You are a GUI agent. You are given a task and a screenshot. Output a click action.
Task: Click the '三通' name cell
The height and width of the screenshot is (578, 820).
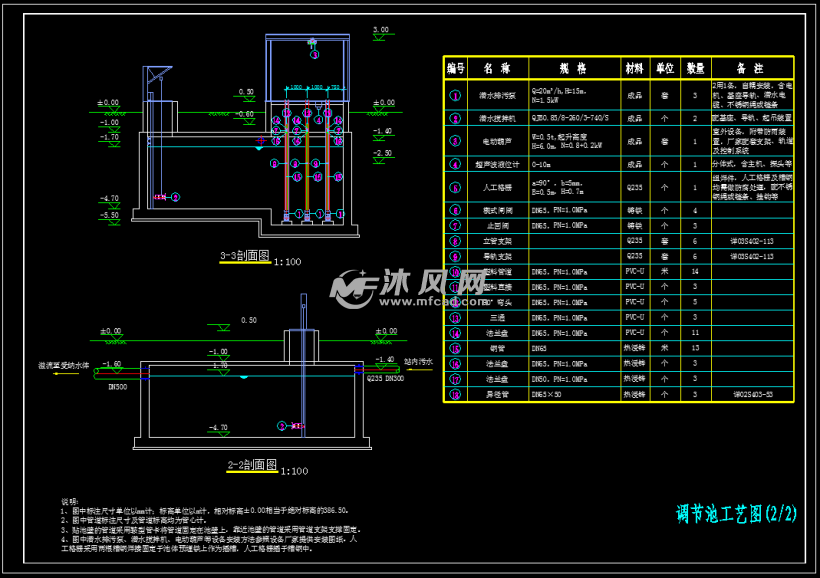(497, 318)
